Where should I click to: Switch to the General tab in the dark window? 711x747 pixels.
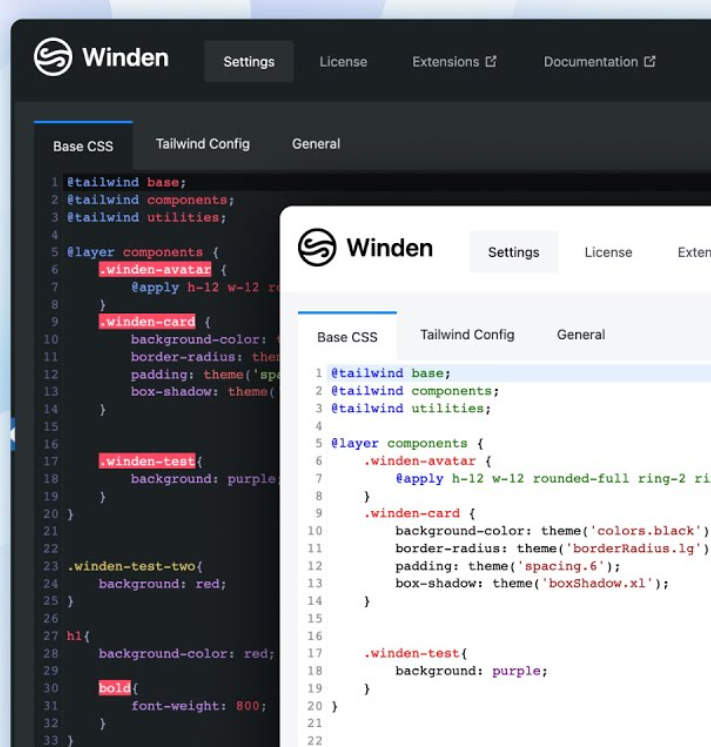[316, 144]
